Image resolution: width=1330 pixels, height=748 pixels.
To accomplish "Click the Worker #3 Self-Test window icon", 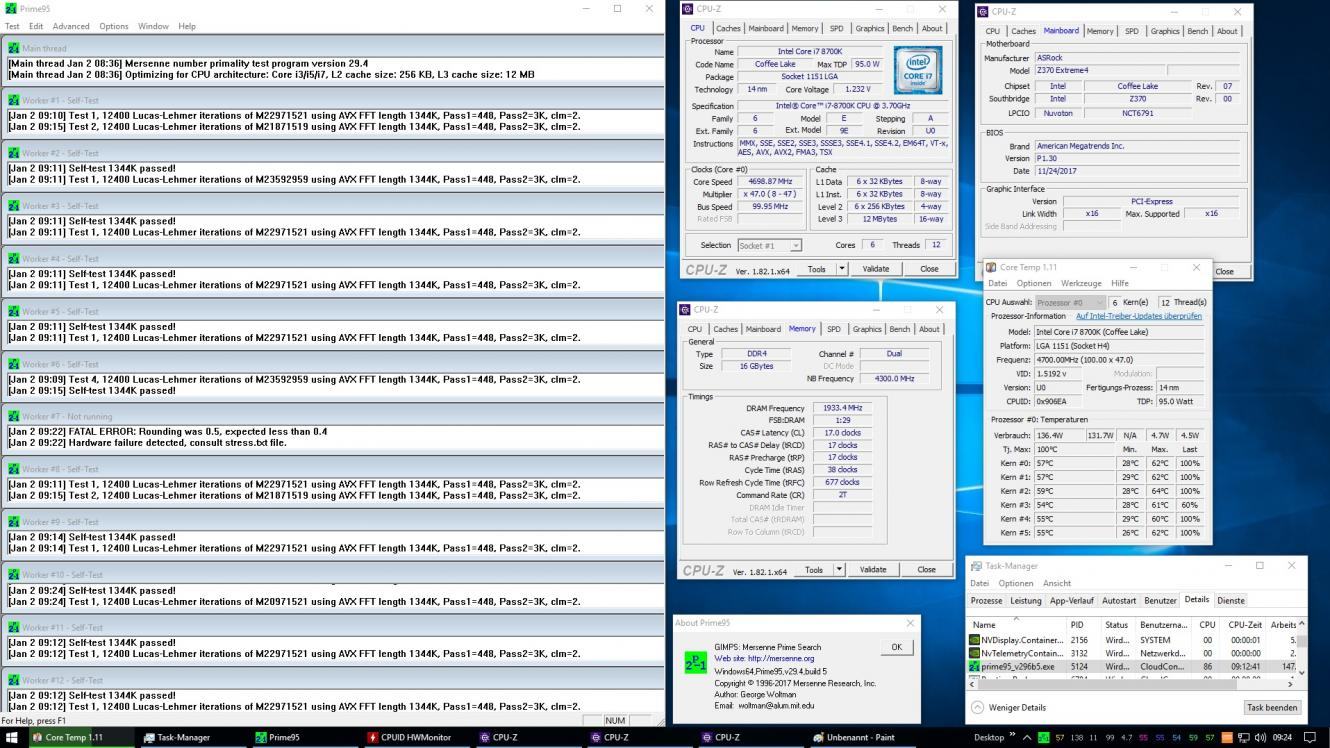I will click(x=14, y=206).
